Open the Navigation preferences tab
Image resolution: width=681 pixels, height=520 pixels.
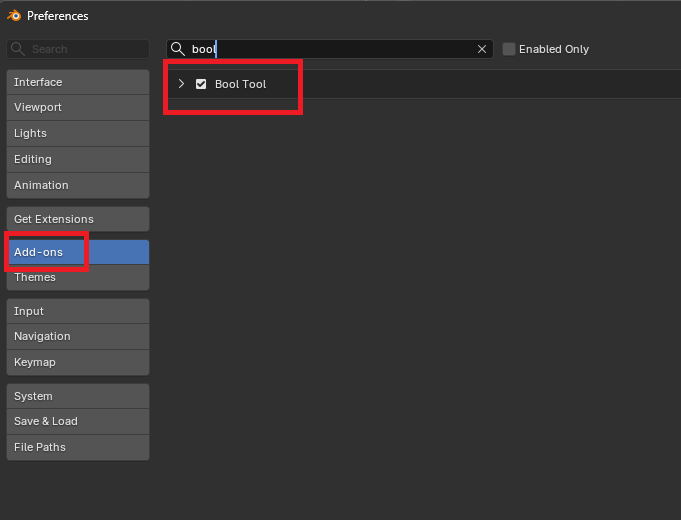point(78,336)
